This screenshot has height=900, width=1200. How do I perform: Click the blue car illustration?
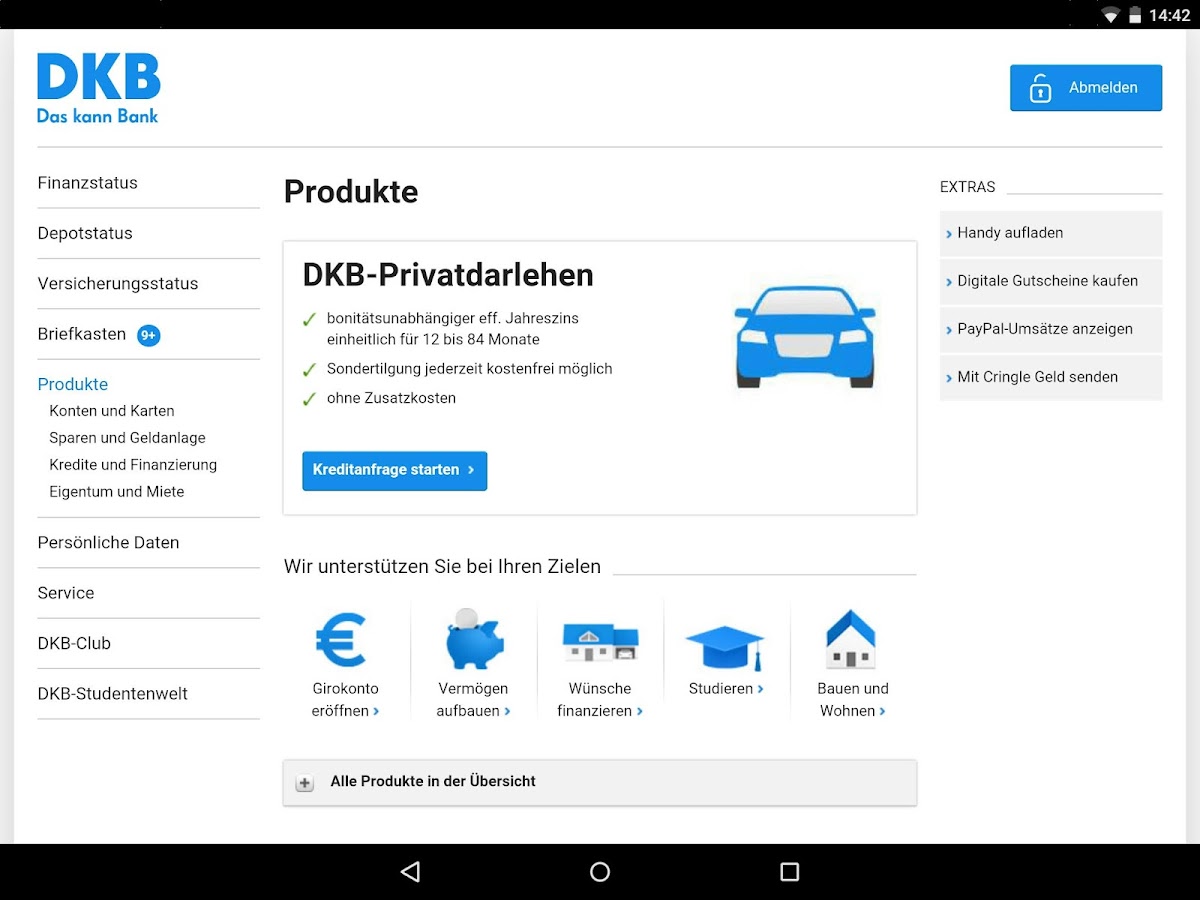coord(805,336)
